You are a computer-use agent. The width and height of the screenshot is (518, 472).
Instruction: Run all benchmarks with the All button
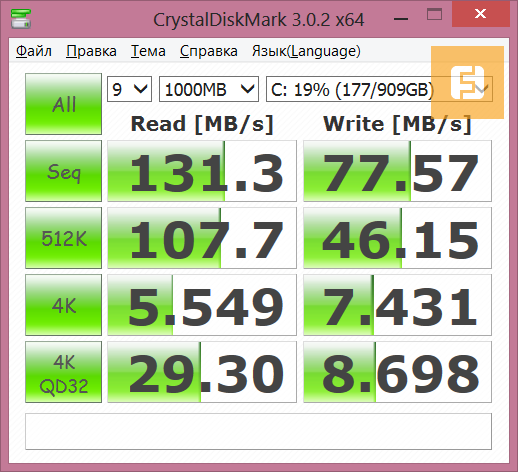pyautogui.click(x=63, y=104)
